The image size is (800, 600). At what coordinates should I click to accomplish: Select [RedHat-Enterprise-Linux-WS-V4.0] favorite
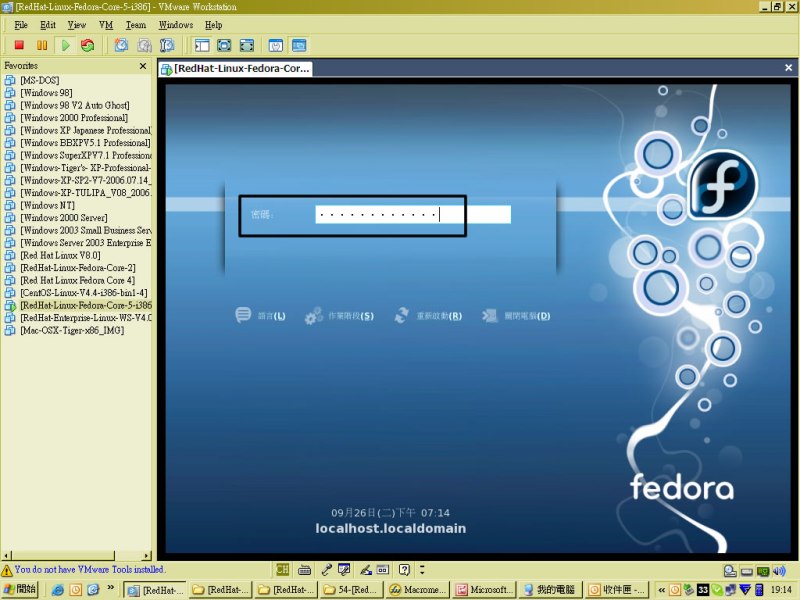pyautogui.click(x=86, y=318)
